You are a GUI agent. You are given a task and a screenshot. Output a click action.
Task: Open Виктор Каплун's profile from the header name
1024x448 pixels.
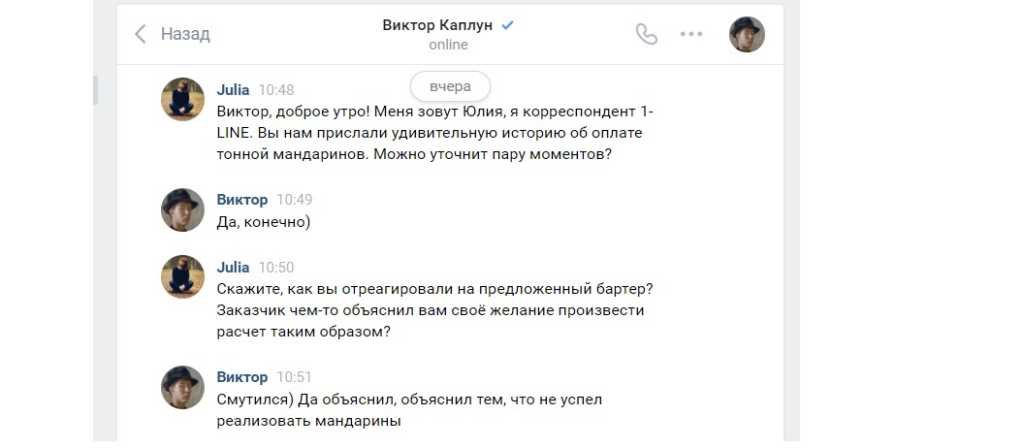(x=437, y=25)
